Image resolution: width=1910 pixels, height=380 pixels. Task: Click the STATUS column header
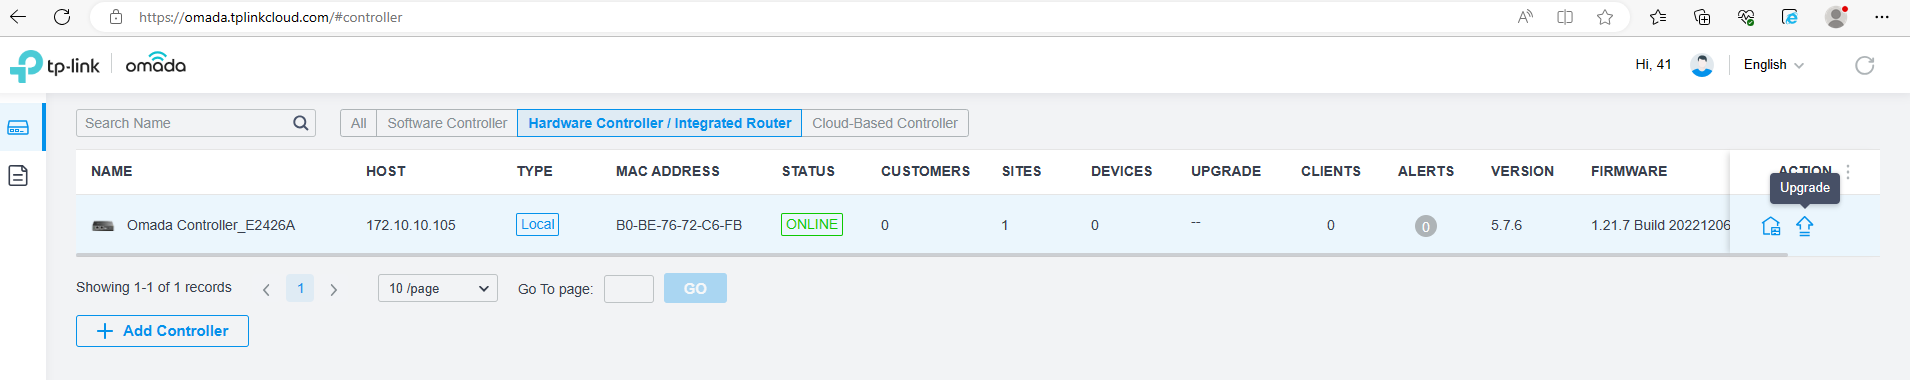(x=808, y=171)
